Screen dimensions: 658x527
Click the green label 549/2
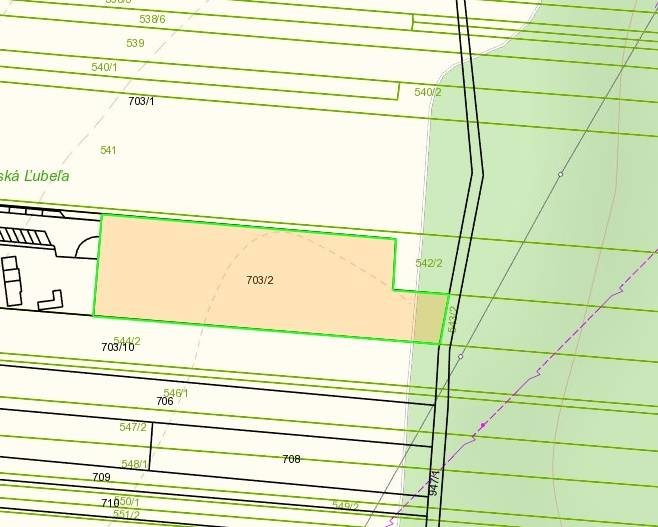[x=345, y=506]
